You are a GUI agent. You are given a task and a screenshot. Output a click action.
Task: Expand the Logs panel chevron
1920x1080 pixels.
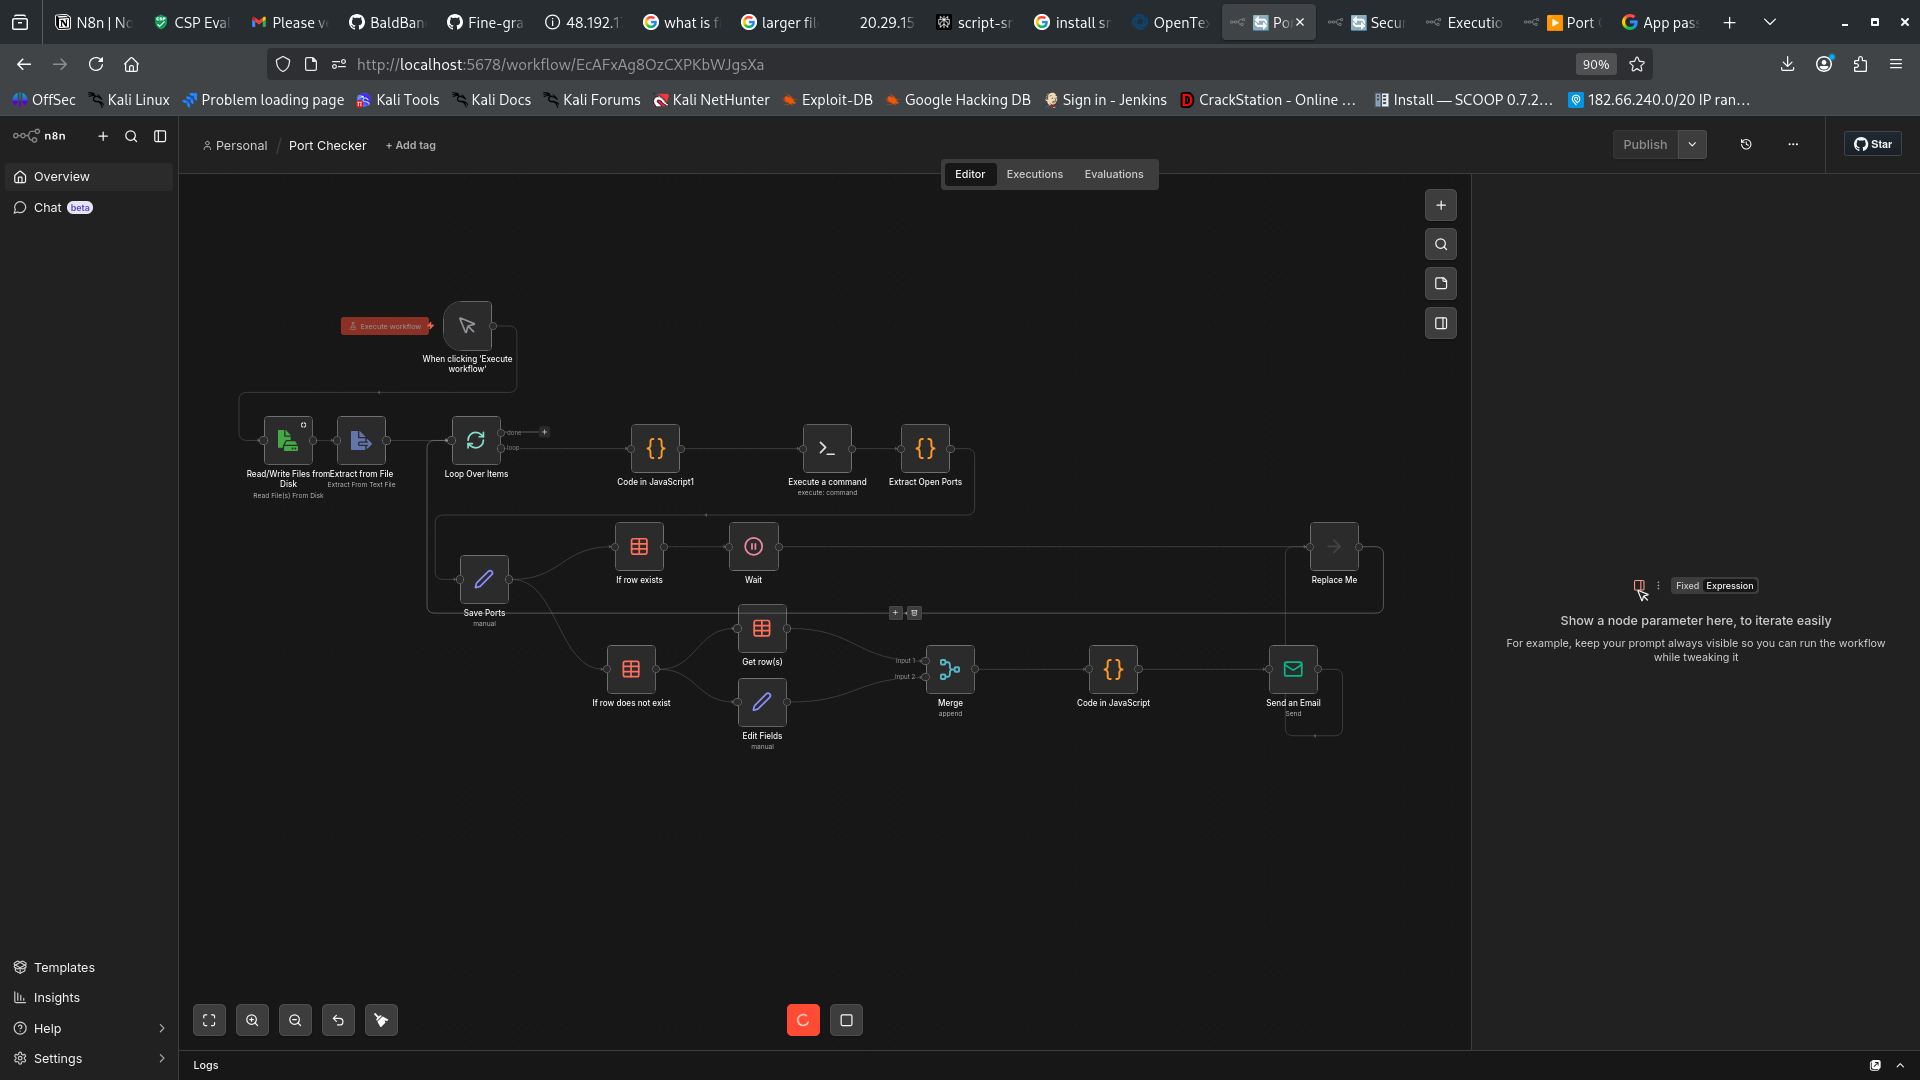(1900, 1066)
